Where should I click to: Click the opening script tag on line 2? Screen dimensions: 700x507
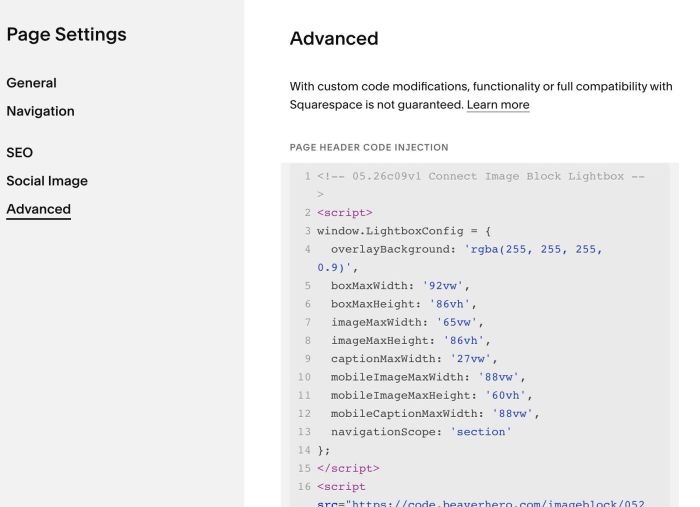coord(345,213)
